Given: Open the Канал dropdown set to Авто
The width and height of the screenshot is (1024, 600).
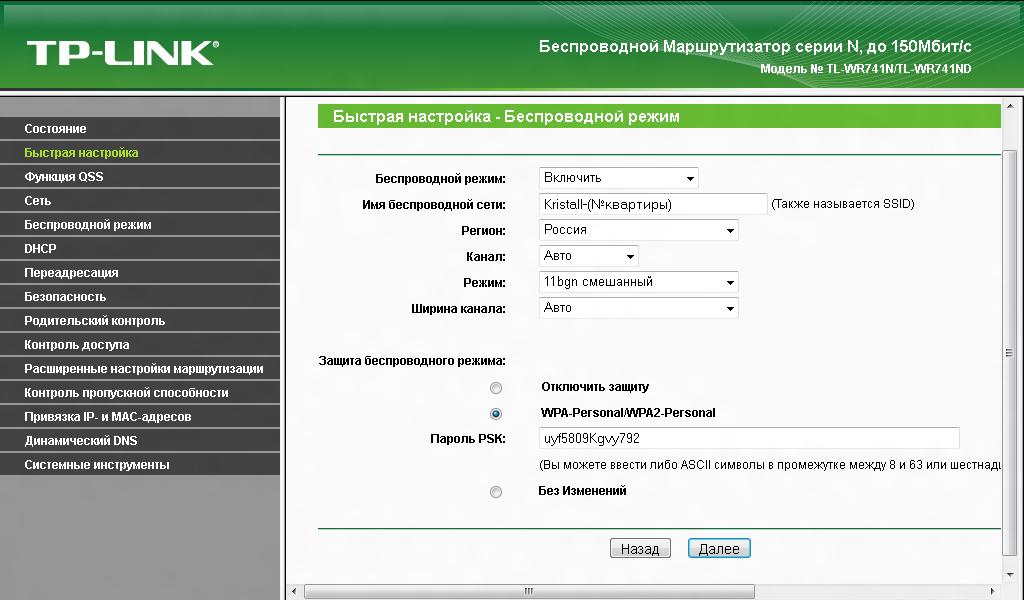Looking at the screenshot, I should click(588, 256).
